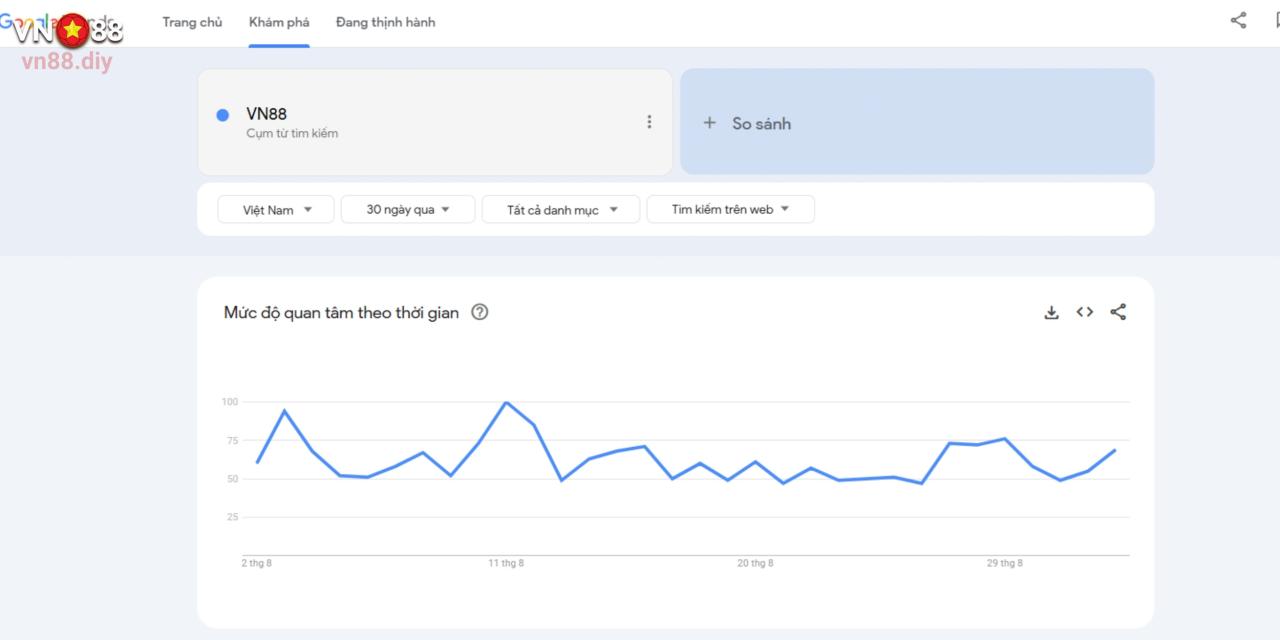Click the Mức độ quan tâm theo thời gian heading
The height and width of the screenshot is (640, 1280).
341,313
